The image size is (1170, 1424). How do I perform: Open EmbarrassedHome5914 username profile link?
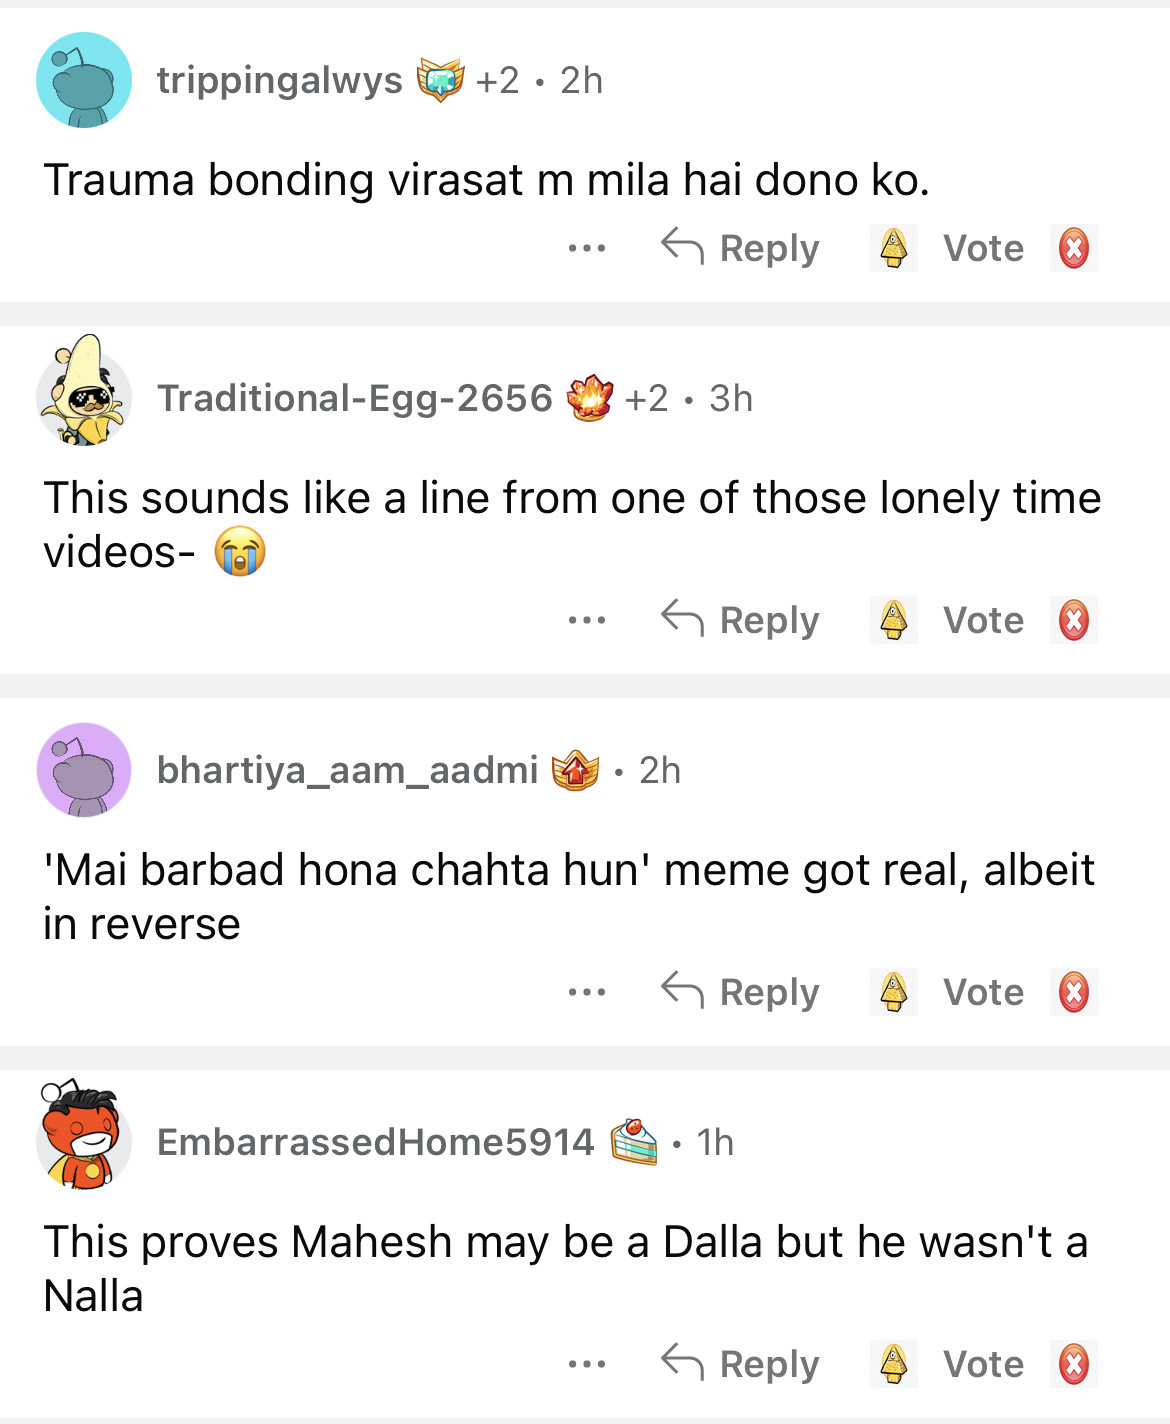point(375,1142)
